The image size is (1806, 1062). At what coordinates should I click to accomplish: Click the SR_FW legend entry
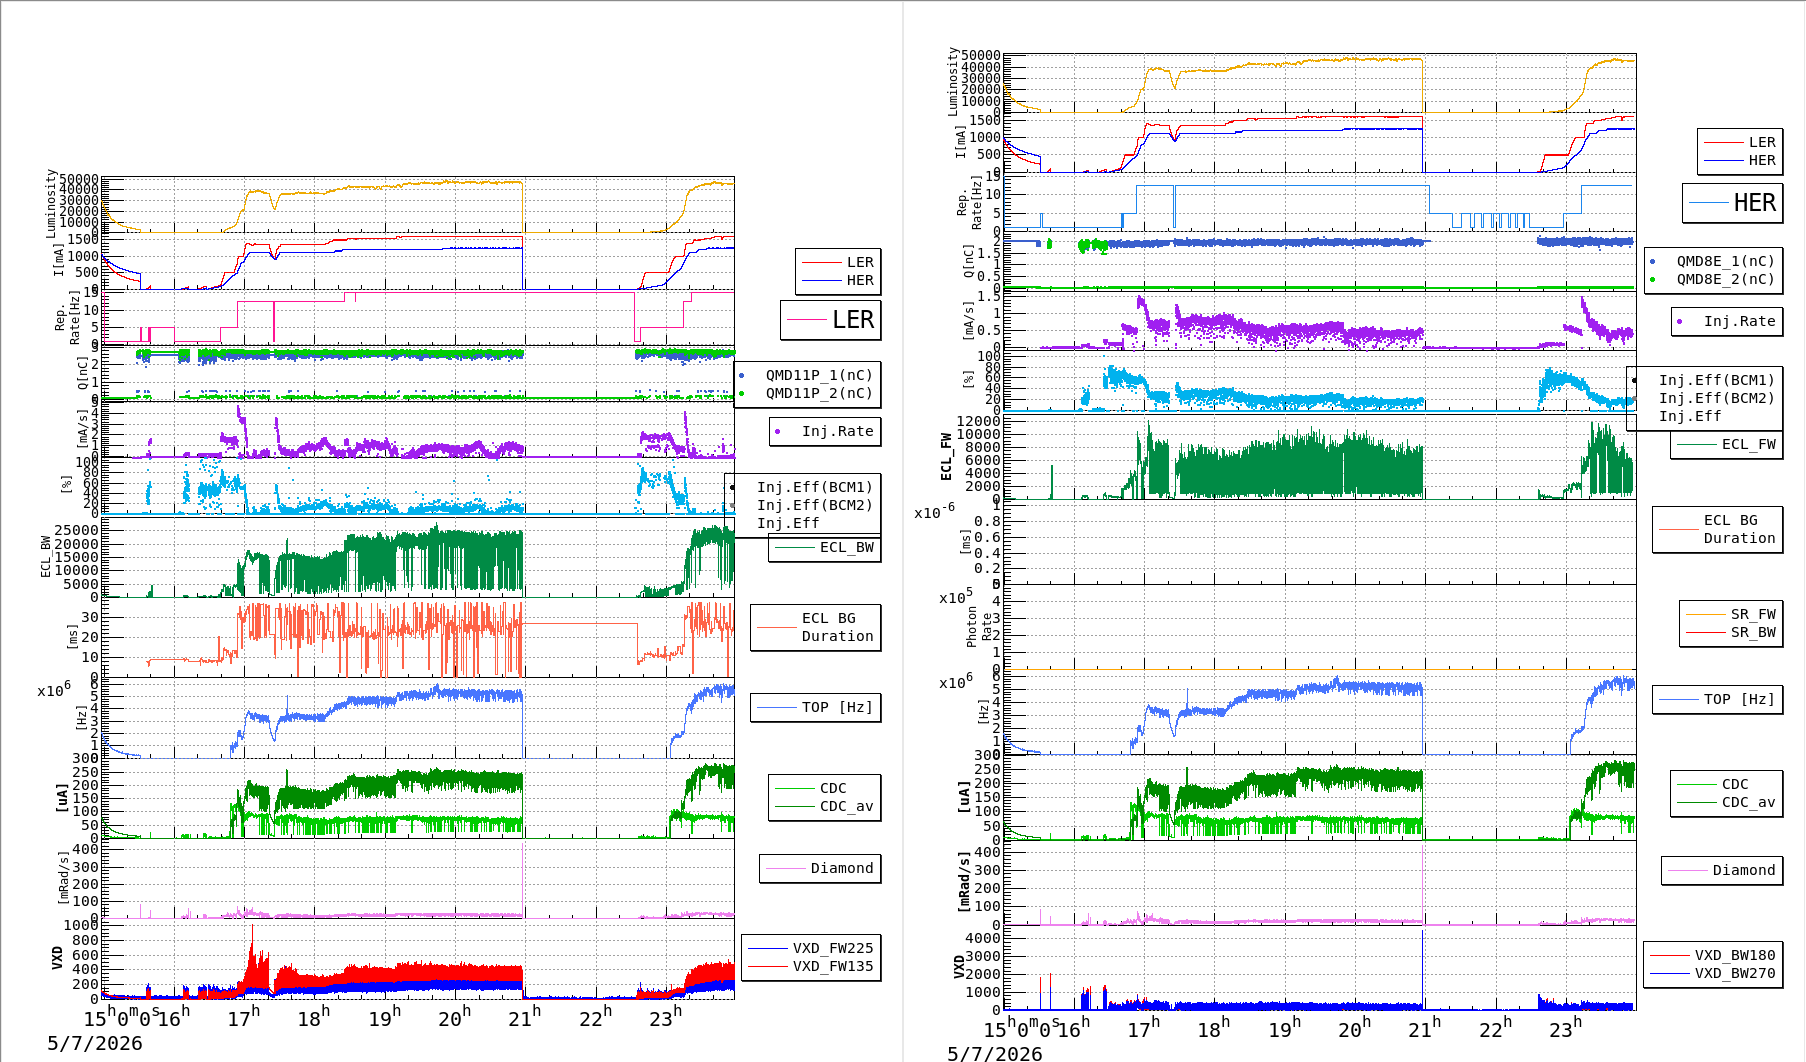(1753, 614)
